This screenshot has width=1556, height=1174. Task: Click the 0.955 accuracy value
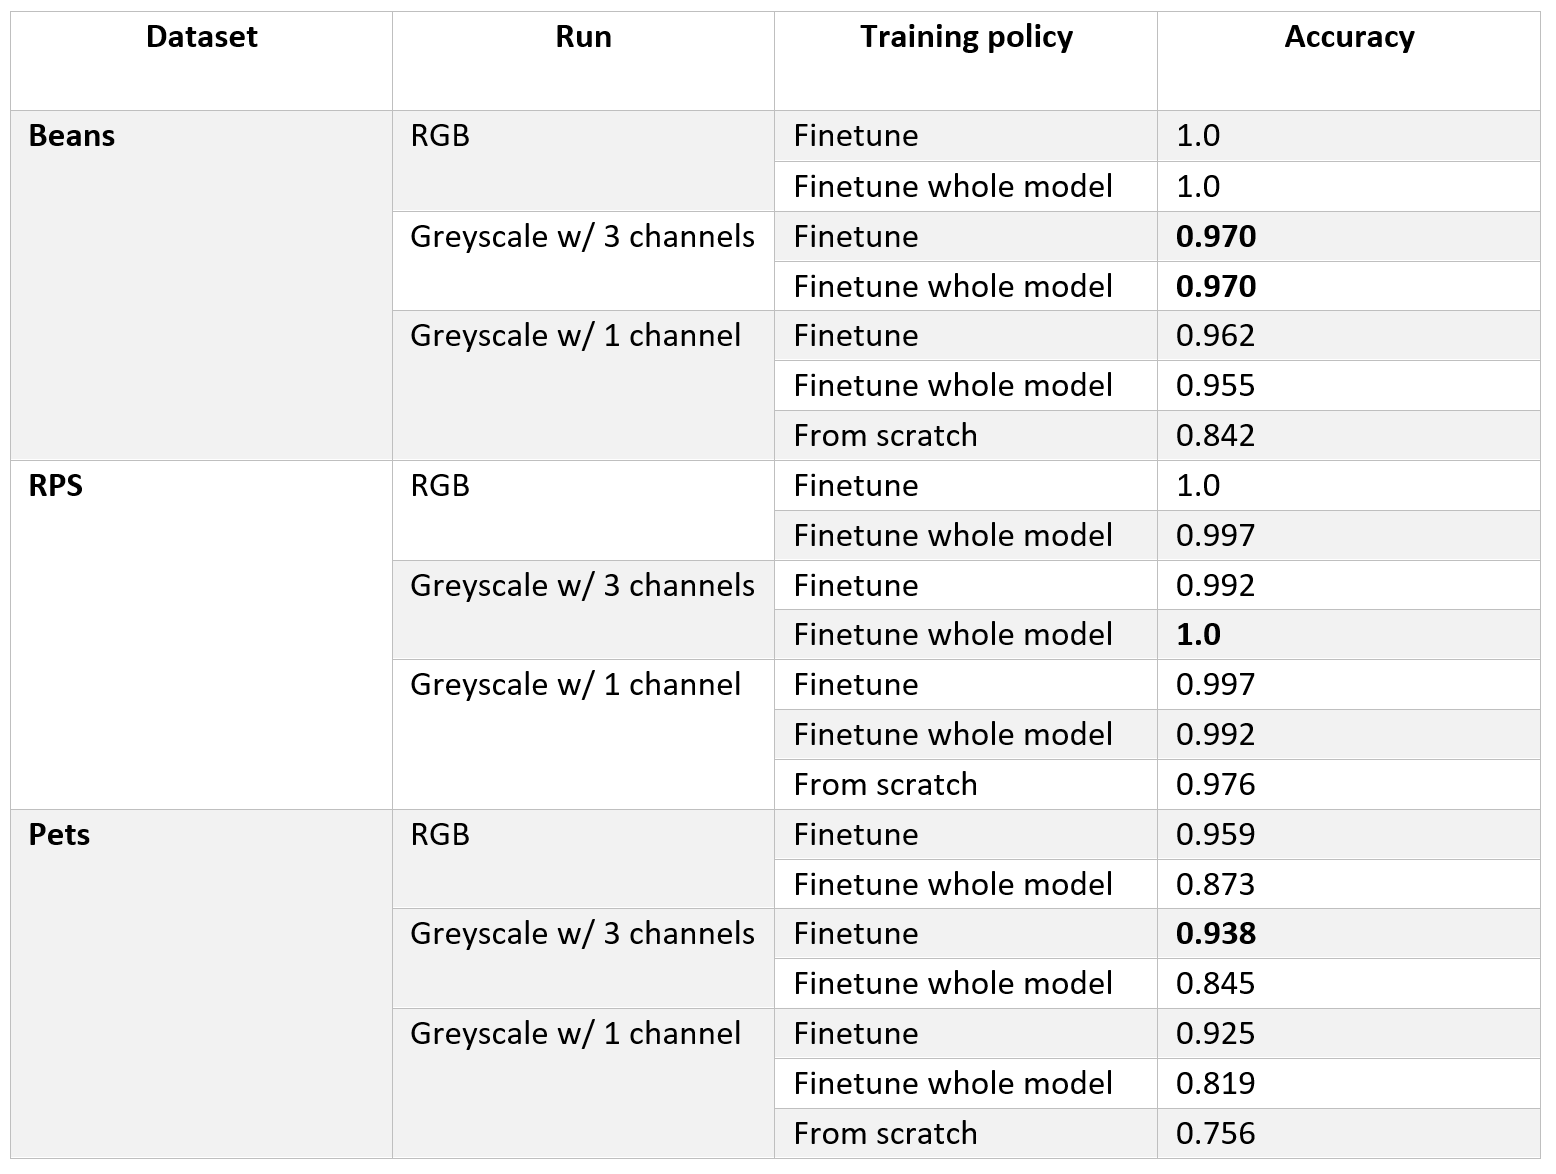[1215, 386]
